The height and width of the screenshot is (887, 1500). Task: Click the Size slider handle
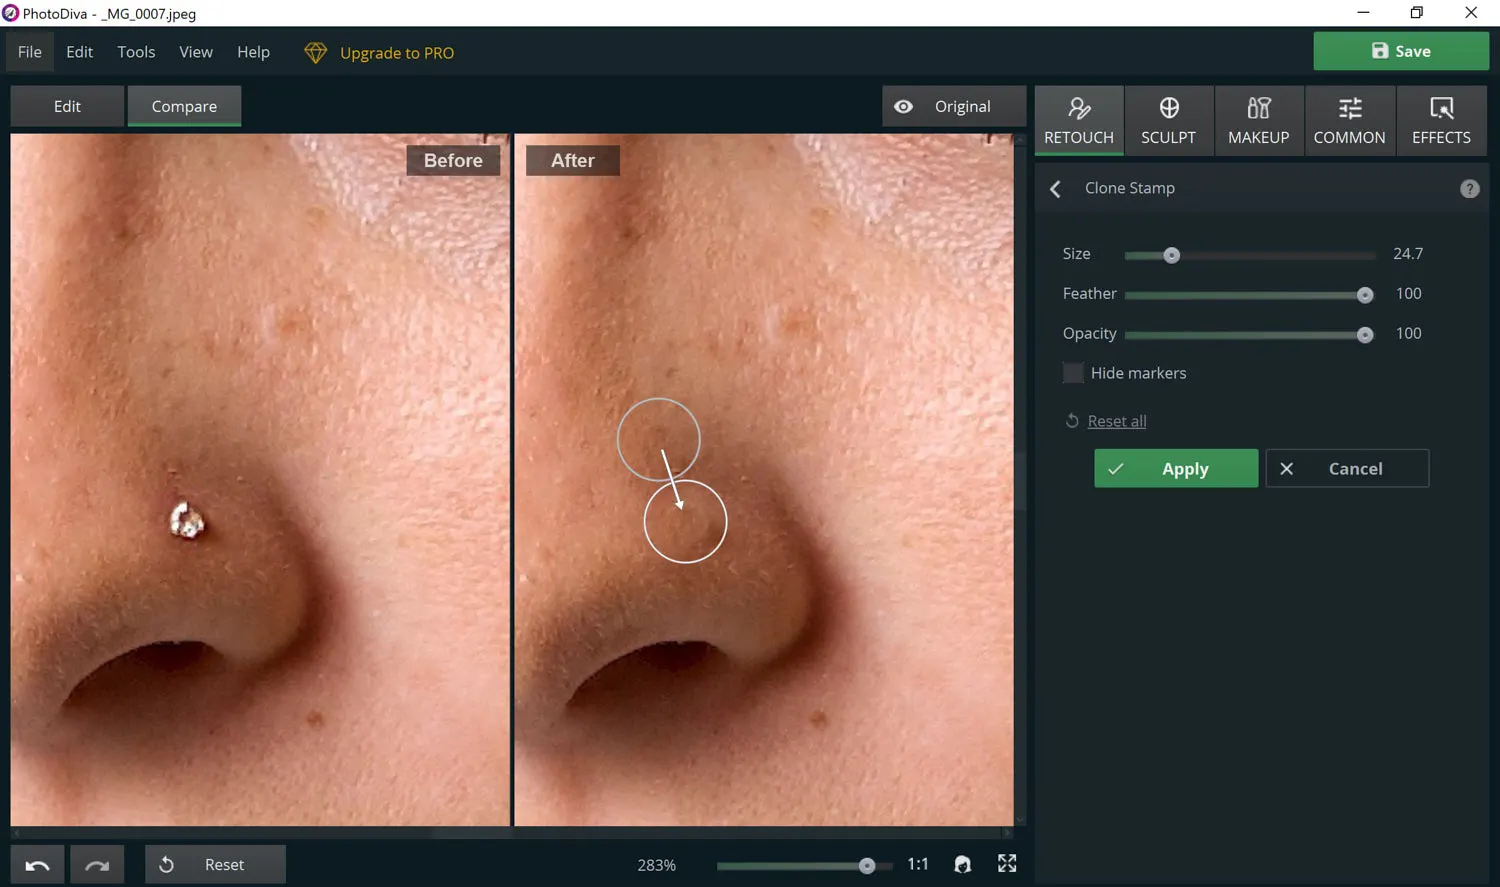[1171, 255]
